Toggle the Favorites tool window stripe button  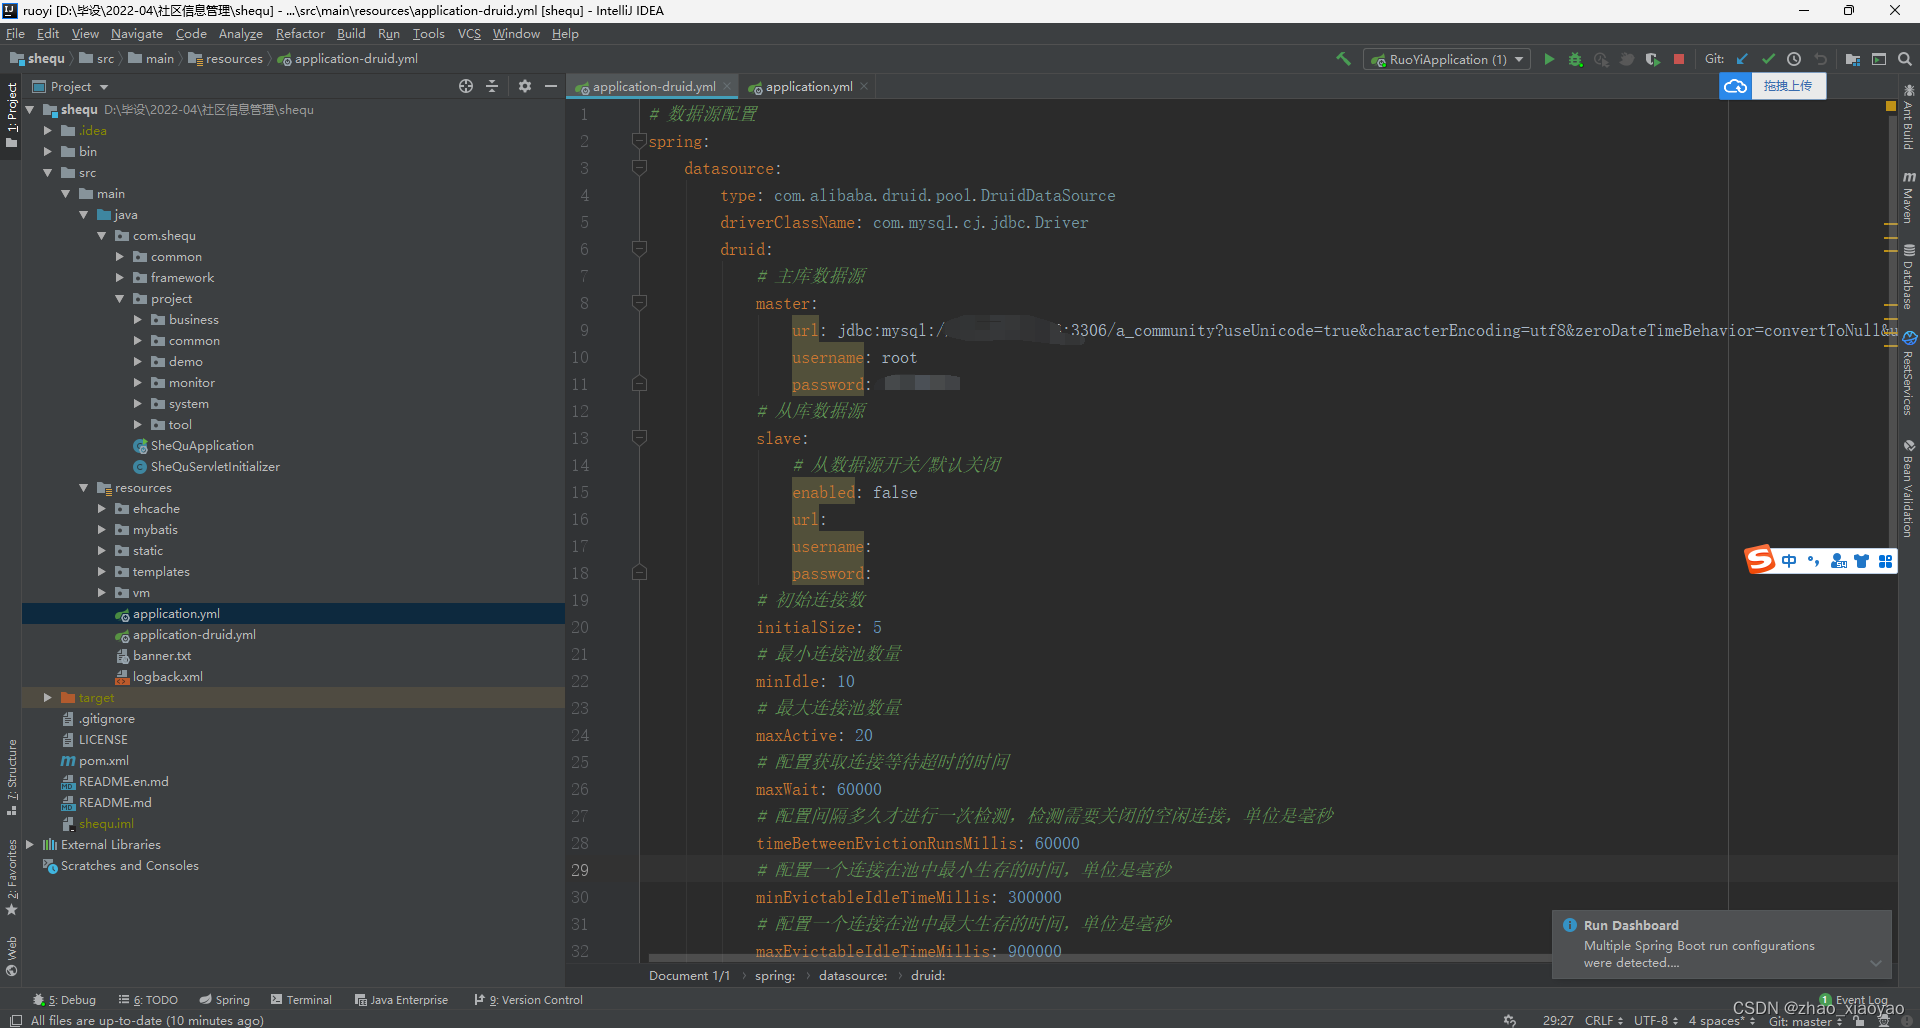11,877
